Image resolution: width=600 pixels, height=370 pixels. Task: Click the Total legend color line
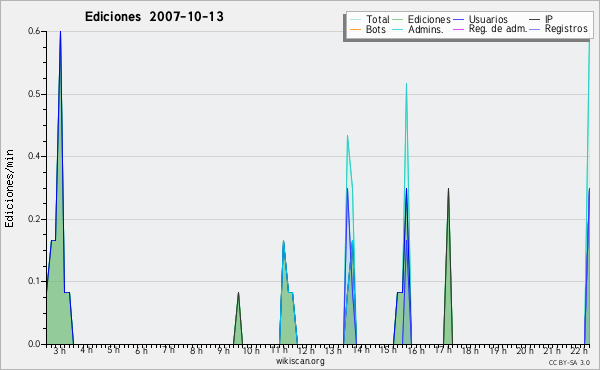[x=355, y=20]
